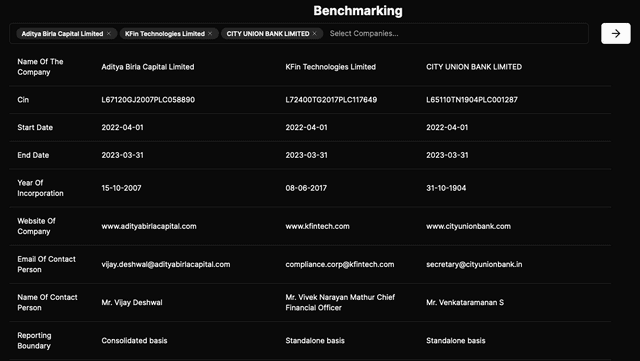Click the Start Date row label
This screenshot has height=361, width=640.
(x=35, y=127)
